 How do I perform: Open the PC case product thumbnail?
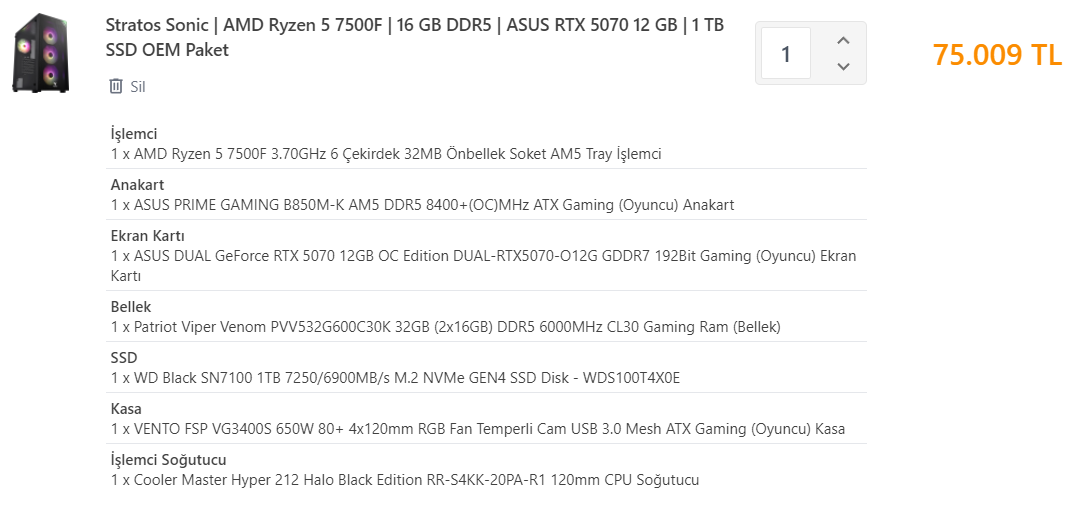(x=41, y=54)
